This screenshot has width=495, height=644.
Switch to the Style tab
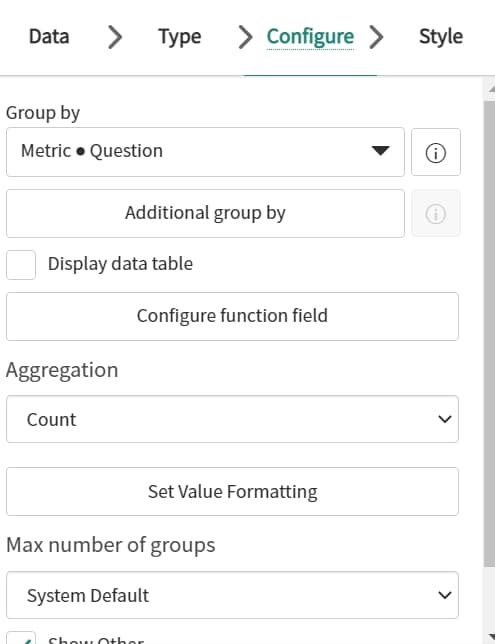click(441, 37)
